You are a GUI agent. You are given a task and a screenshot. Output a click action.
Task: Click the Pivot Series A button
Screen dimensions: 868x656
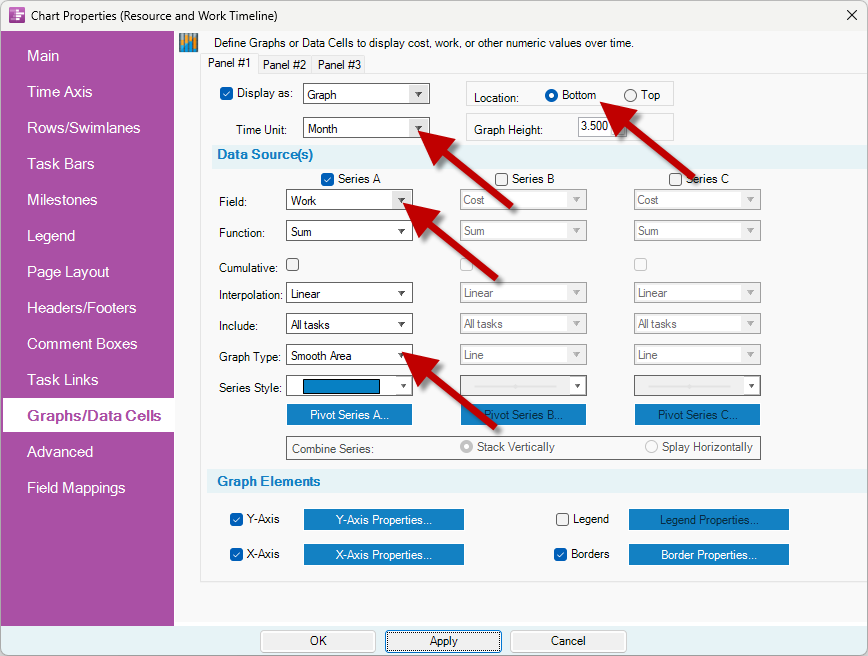pos(349,415)
